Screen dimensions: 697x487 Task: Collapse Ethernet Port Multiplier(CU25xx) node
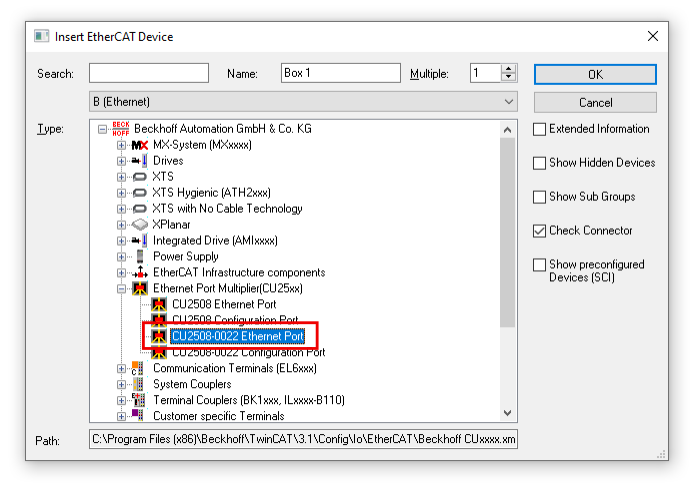pos(121,289)
